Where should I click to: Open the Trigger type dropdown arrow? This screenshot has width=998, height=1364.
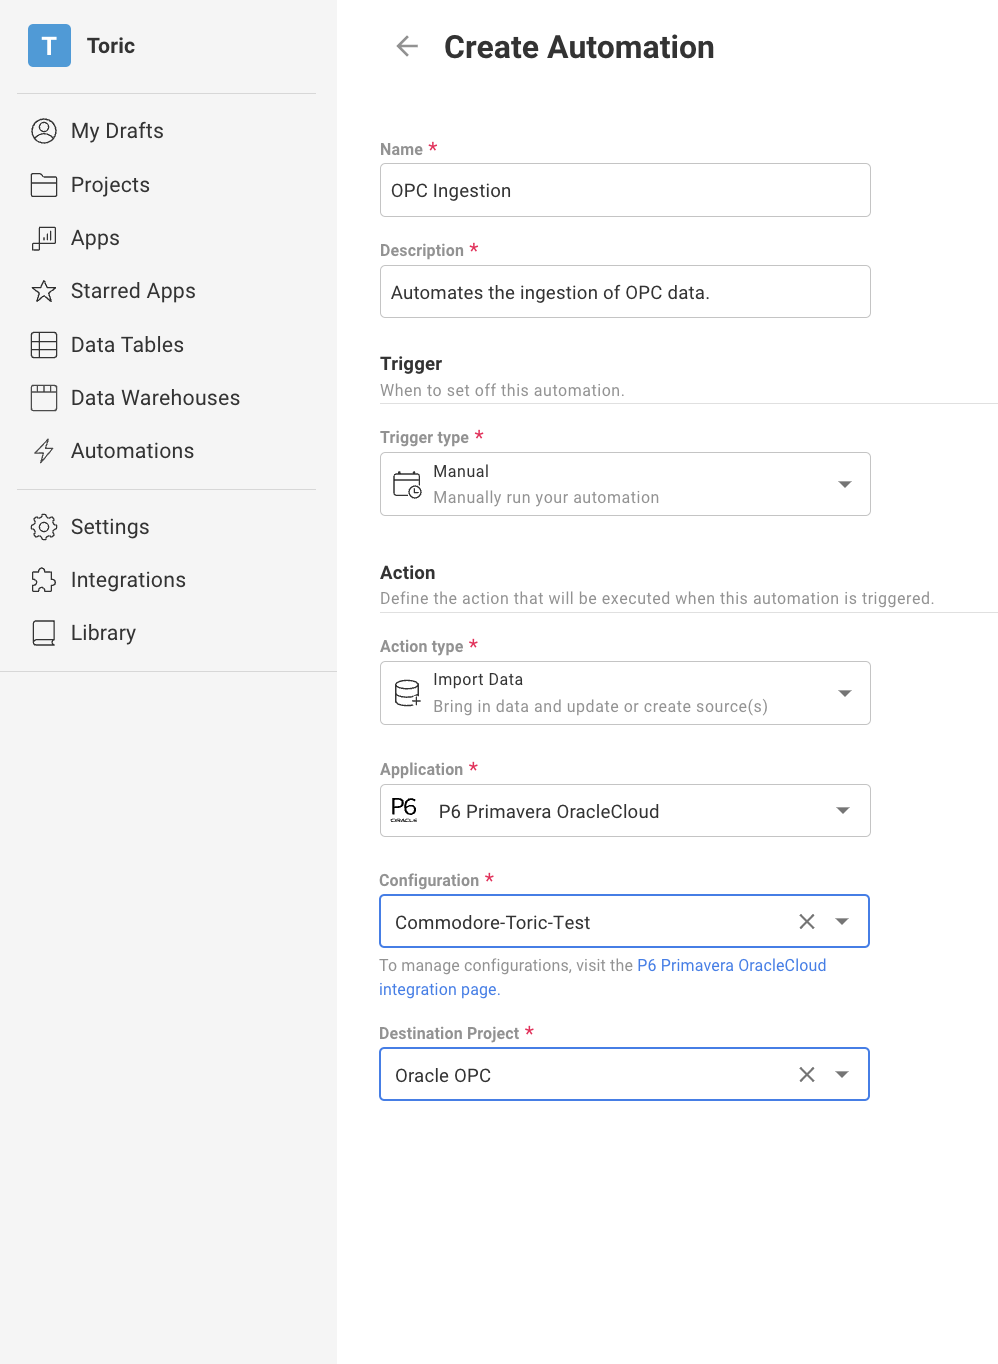[845, 484]
